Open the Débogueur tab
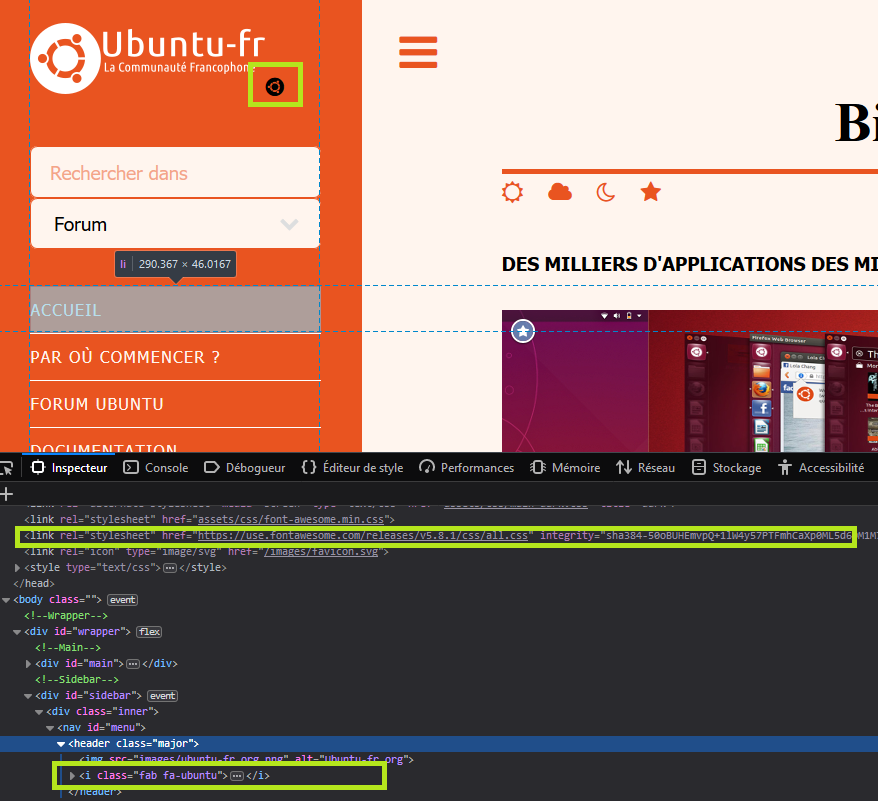The height and width of the screenshot is (801, 878). coord(245,468)
